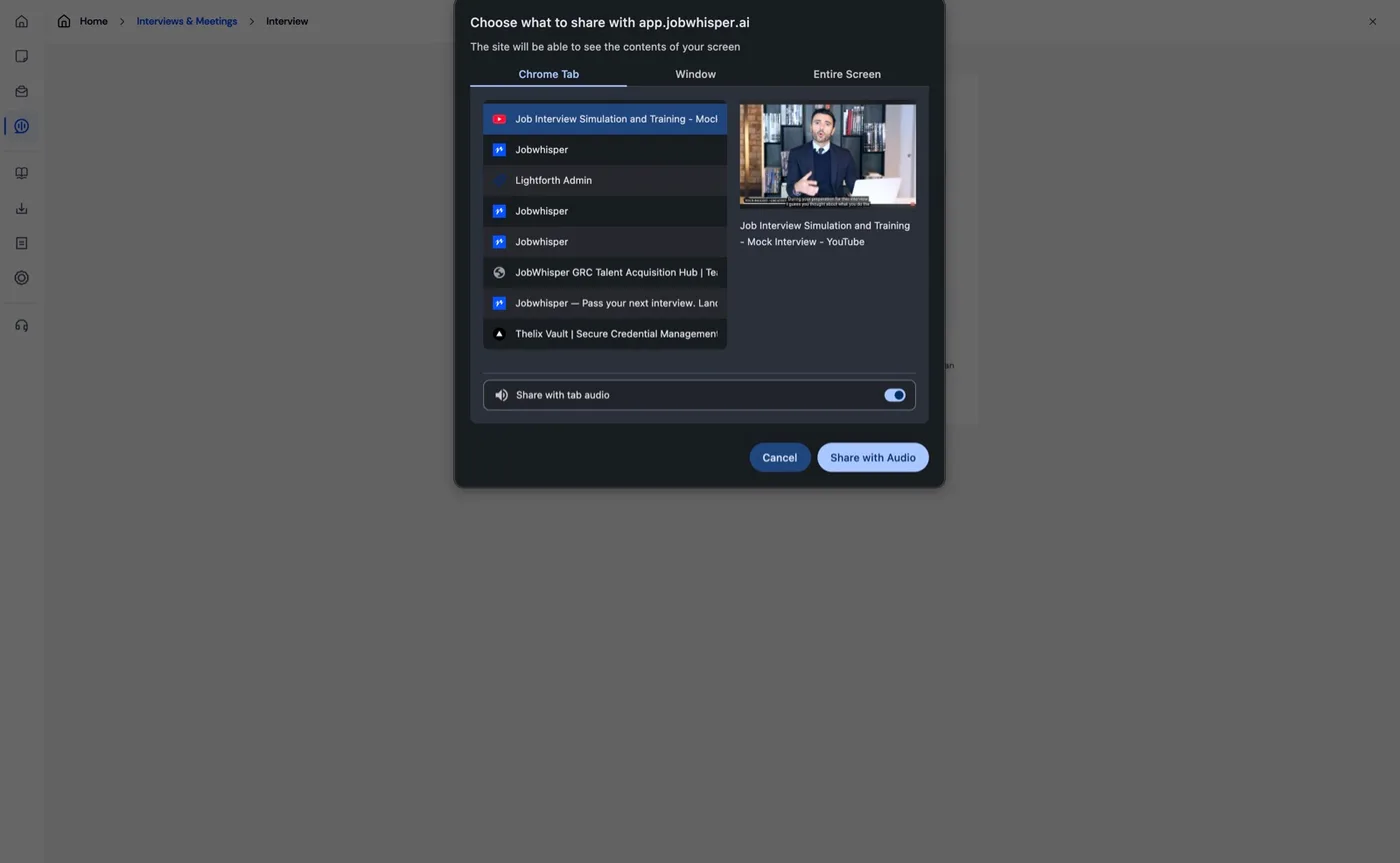Select the Chrome Tab option
Screen dimensions: 1400x863
pos(548,74)
